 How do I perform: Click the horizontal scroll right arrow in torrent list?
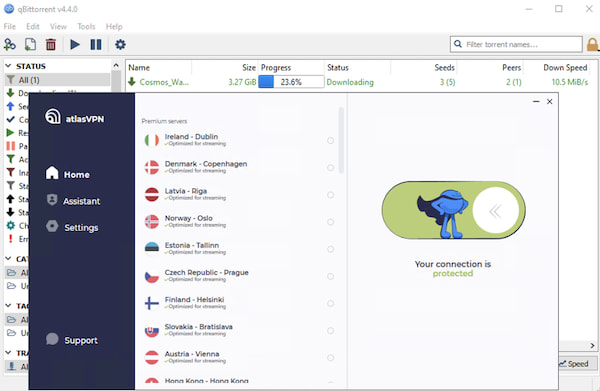click(592, 345)
